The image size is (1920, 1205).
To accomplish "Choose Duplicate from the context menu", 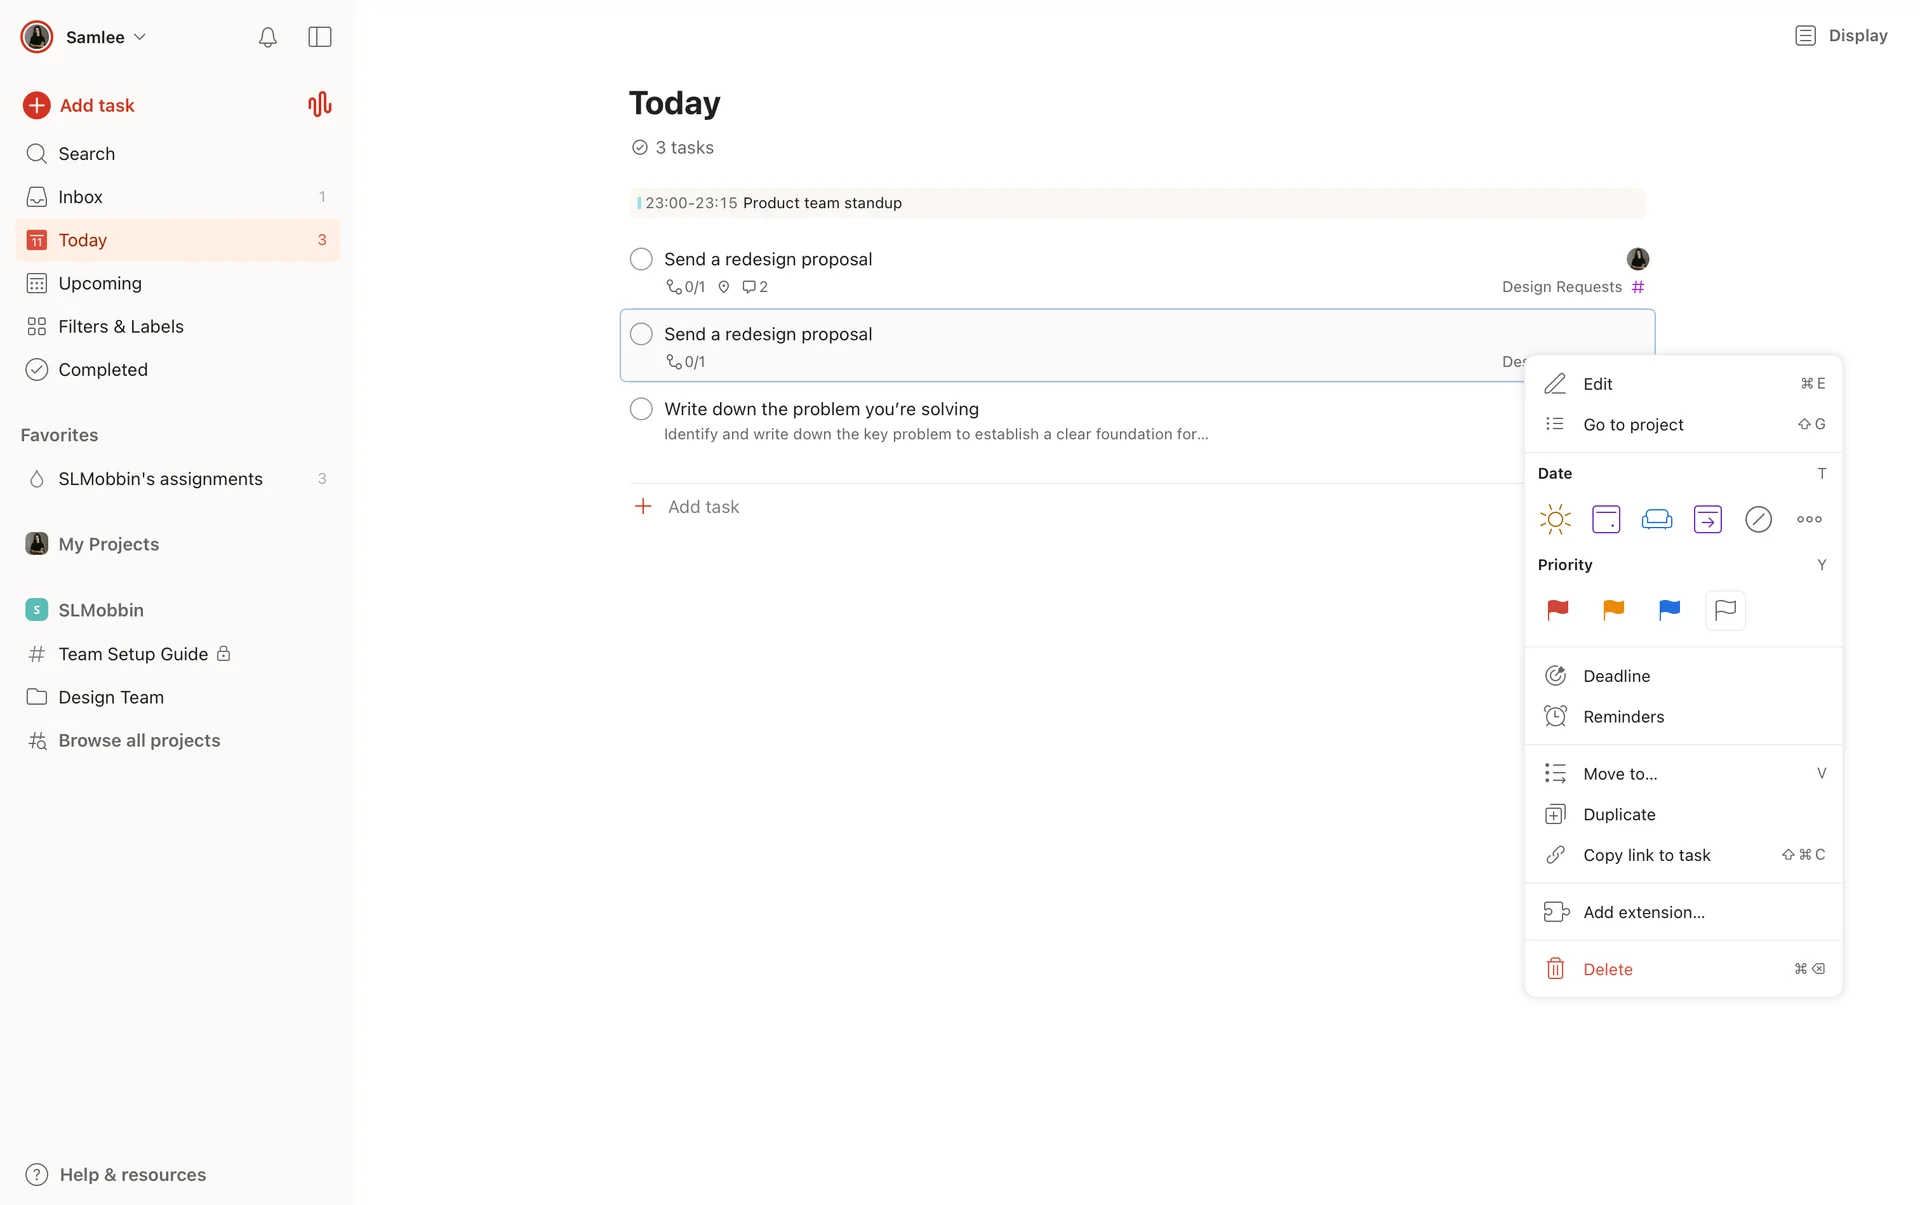I will pyautogui.click(x=1619, y=814).
